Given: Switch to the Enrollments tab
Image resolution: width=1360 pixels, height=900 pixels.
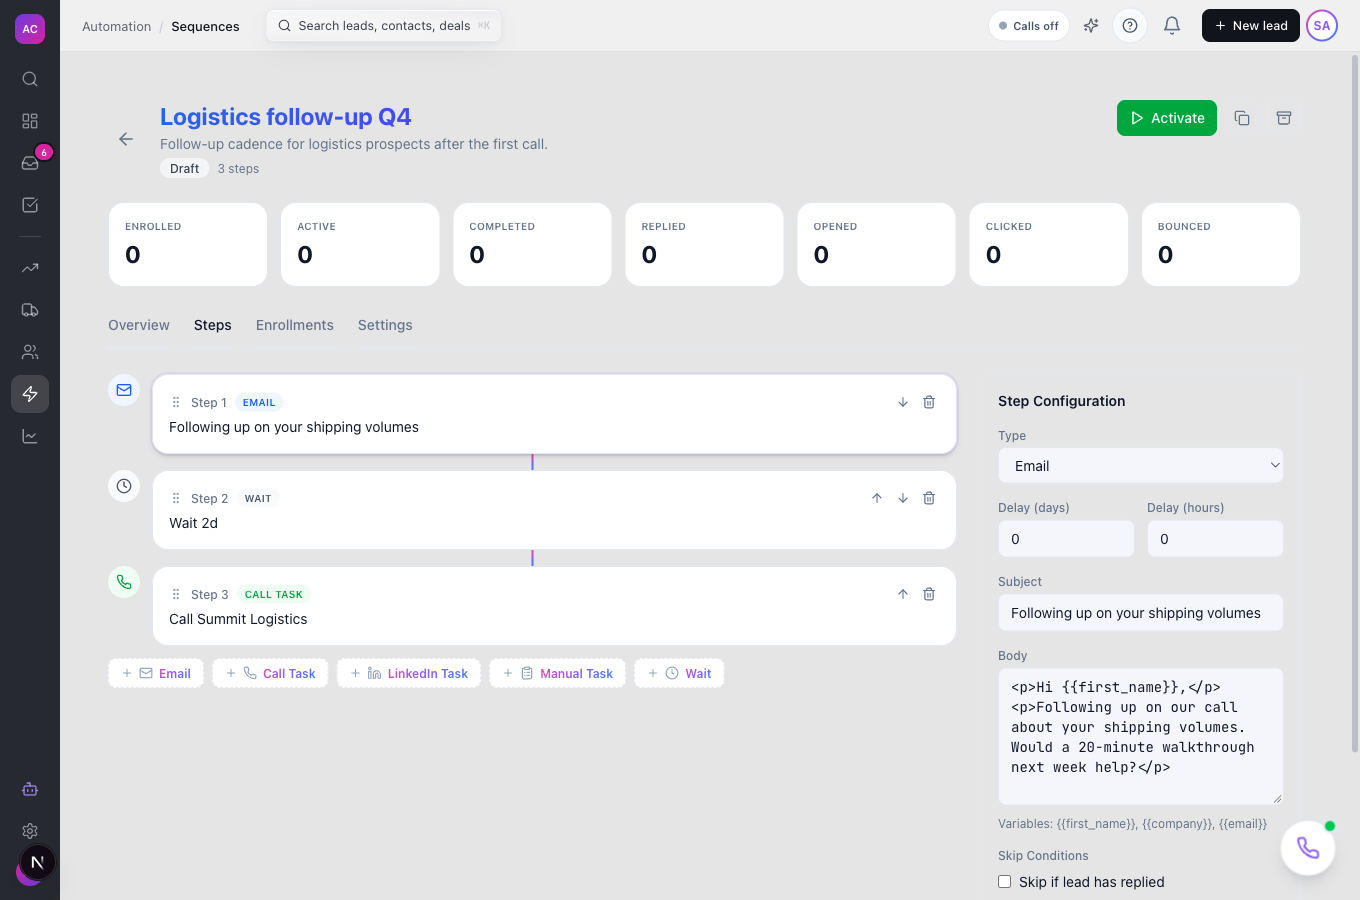Looking at the screenshot, I should click(295, 325).
